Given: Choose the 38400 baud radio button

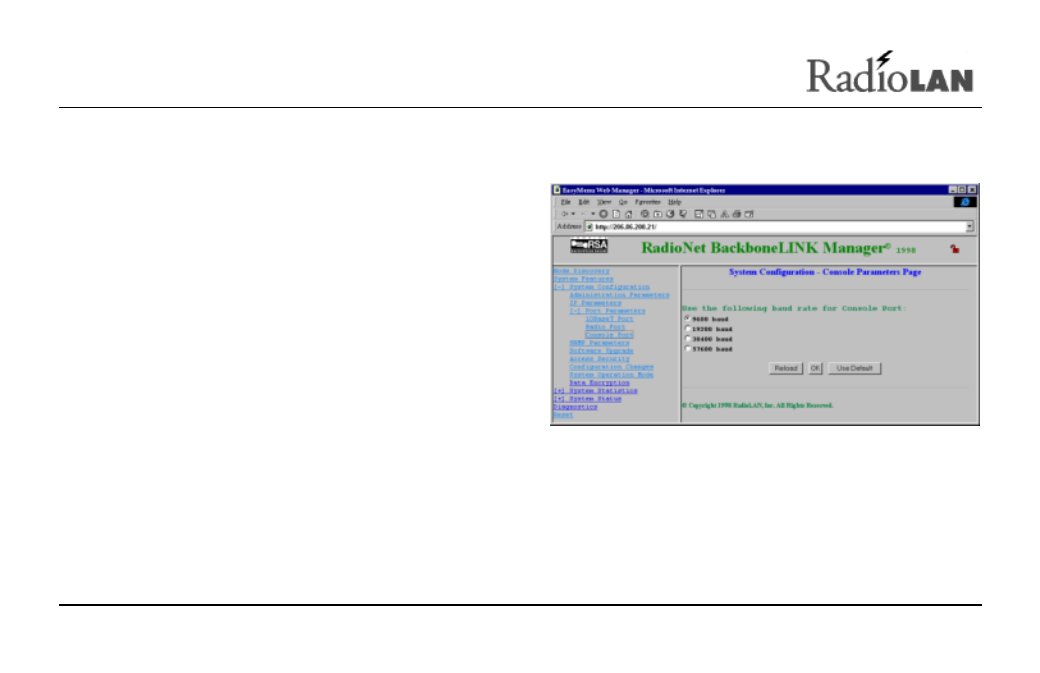Looking at the screenshot, I should 687,338.
